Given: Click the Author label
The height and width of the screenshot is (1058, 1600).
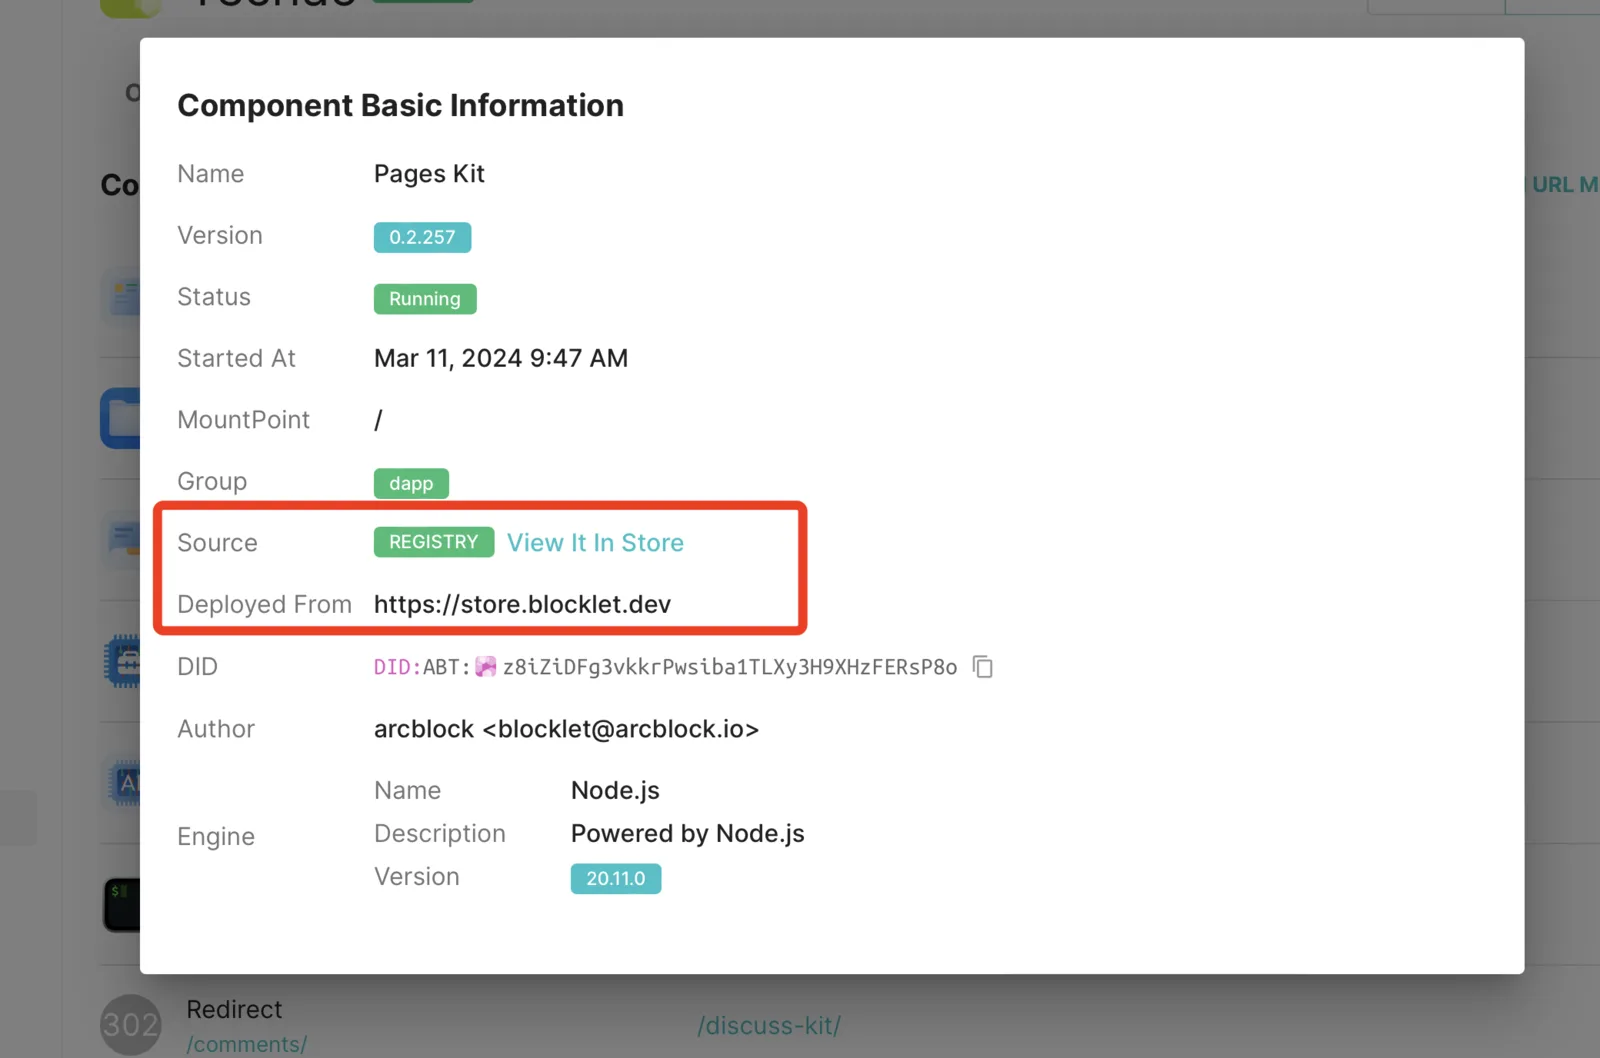Looking at the screenshot, I should tap(216, 729).
